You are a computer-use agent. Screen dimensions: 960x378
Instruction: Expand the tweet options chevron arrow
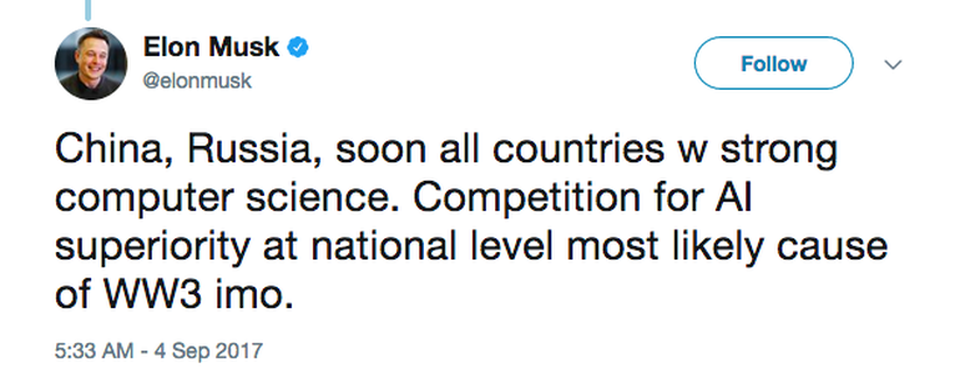coord(894,64)
